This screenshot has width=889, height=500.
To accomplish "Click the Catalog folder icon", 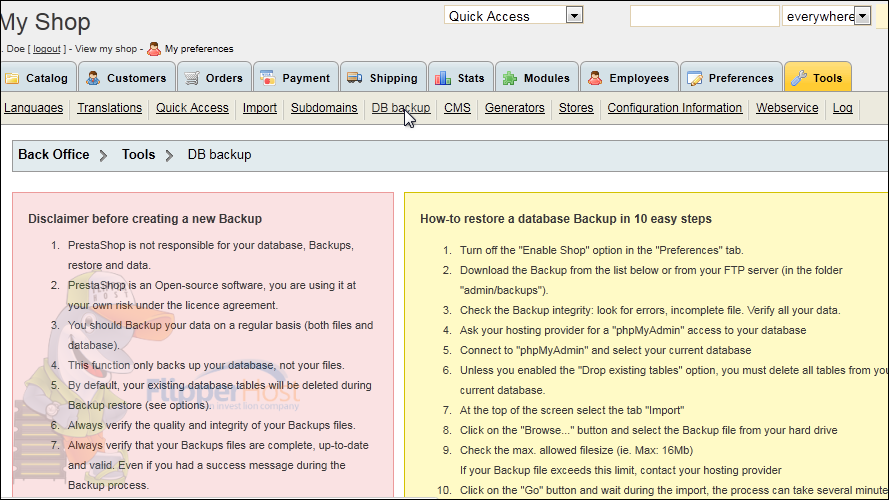I will coord(11,78).
